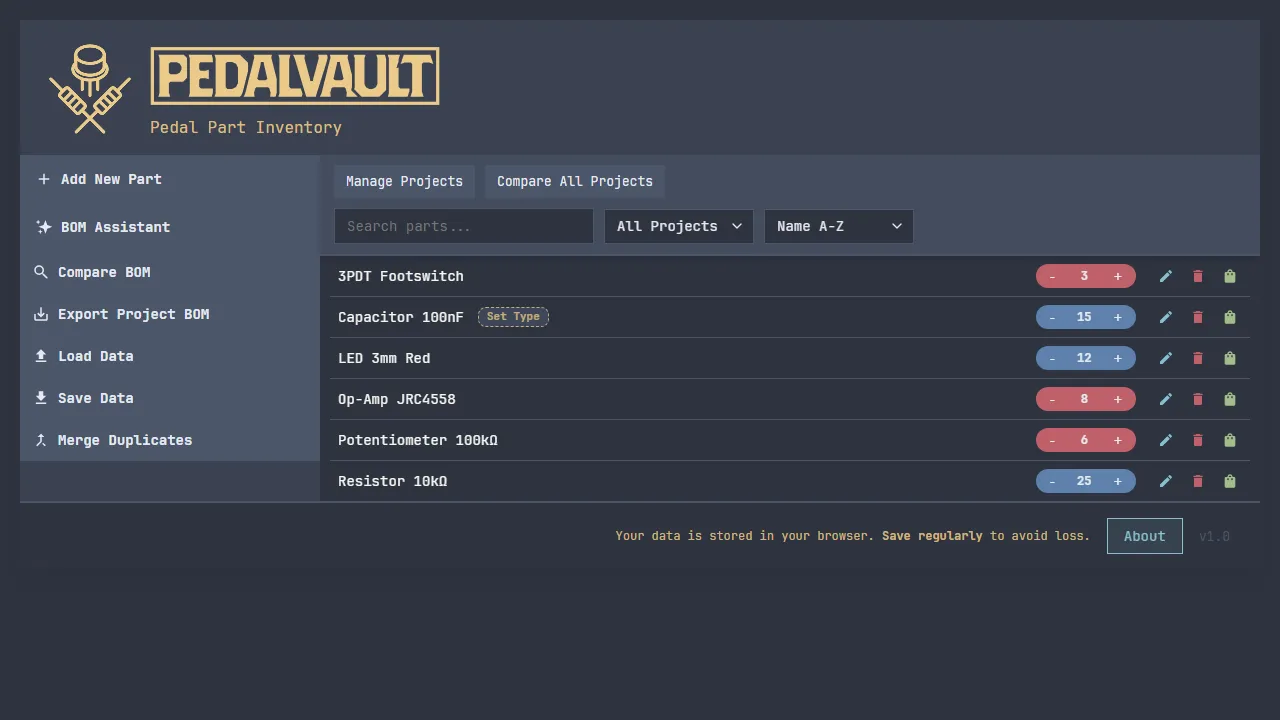1280x720 pixels.
Task: Click the Export Project BOM download icon
Action: coord(41,314)
